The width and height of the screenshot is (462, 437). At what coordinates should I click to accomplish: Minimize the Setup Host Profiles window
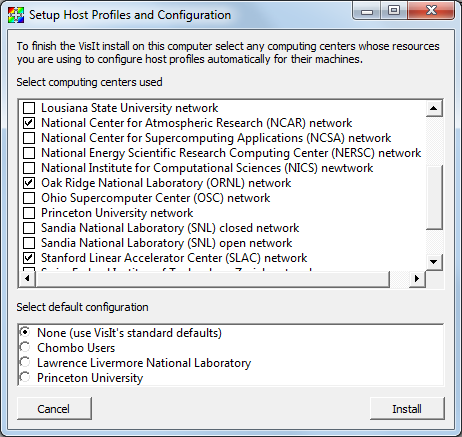click(x=367, y=12)
